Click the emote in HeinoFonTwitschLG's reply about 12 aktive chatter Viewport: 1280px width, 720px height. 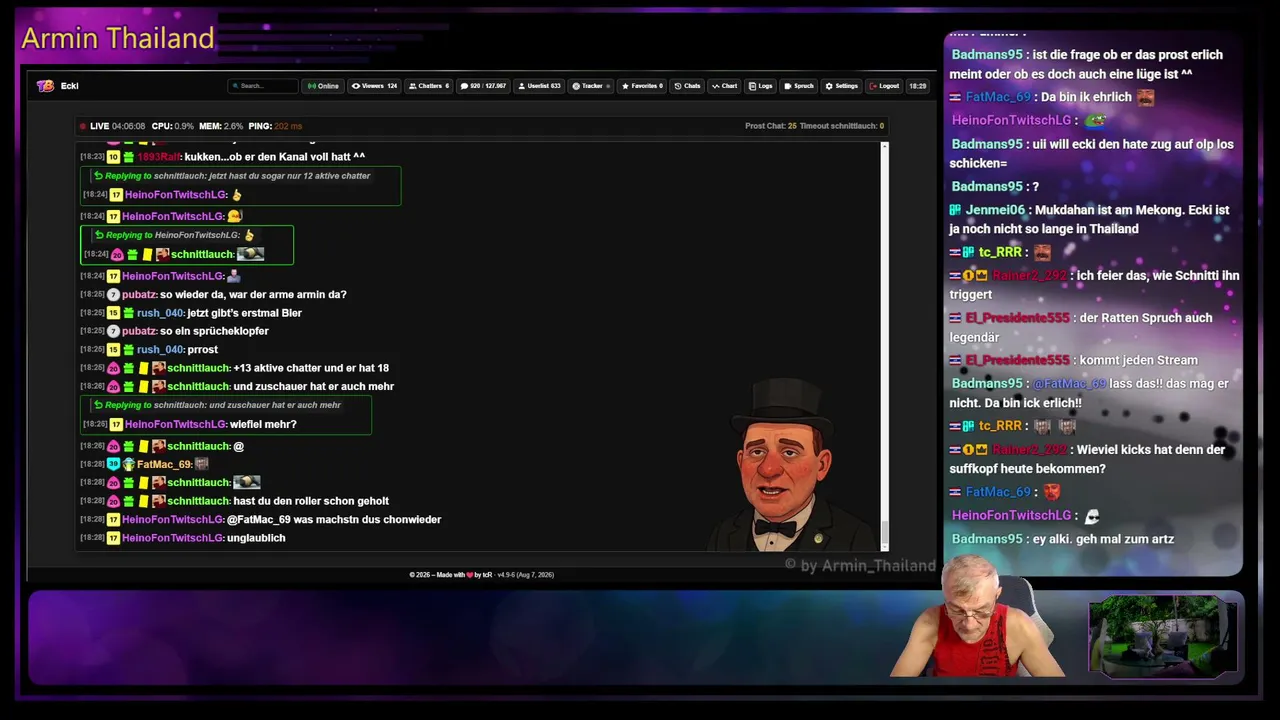(x=236, y=195)
